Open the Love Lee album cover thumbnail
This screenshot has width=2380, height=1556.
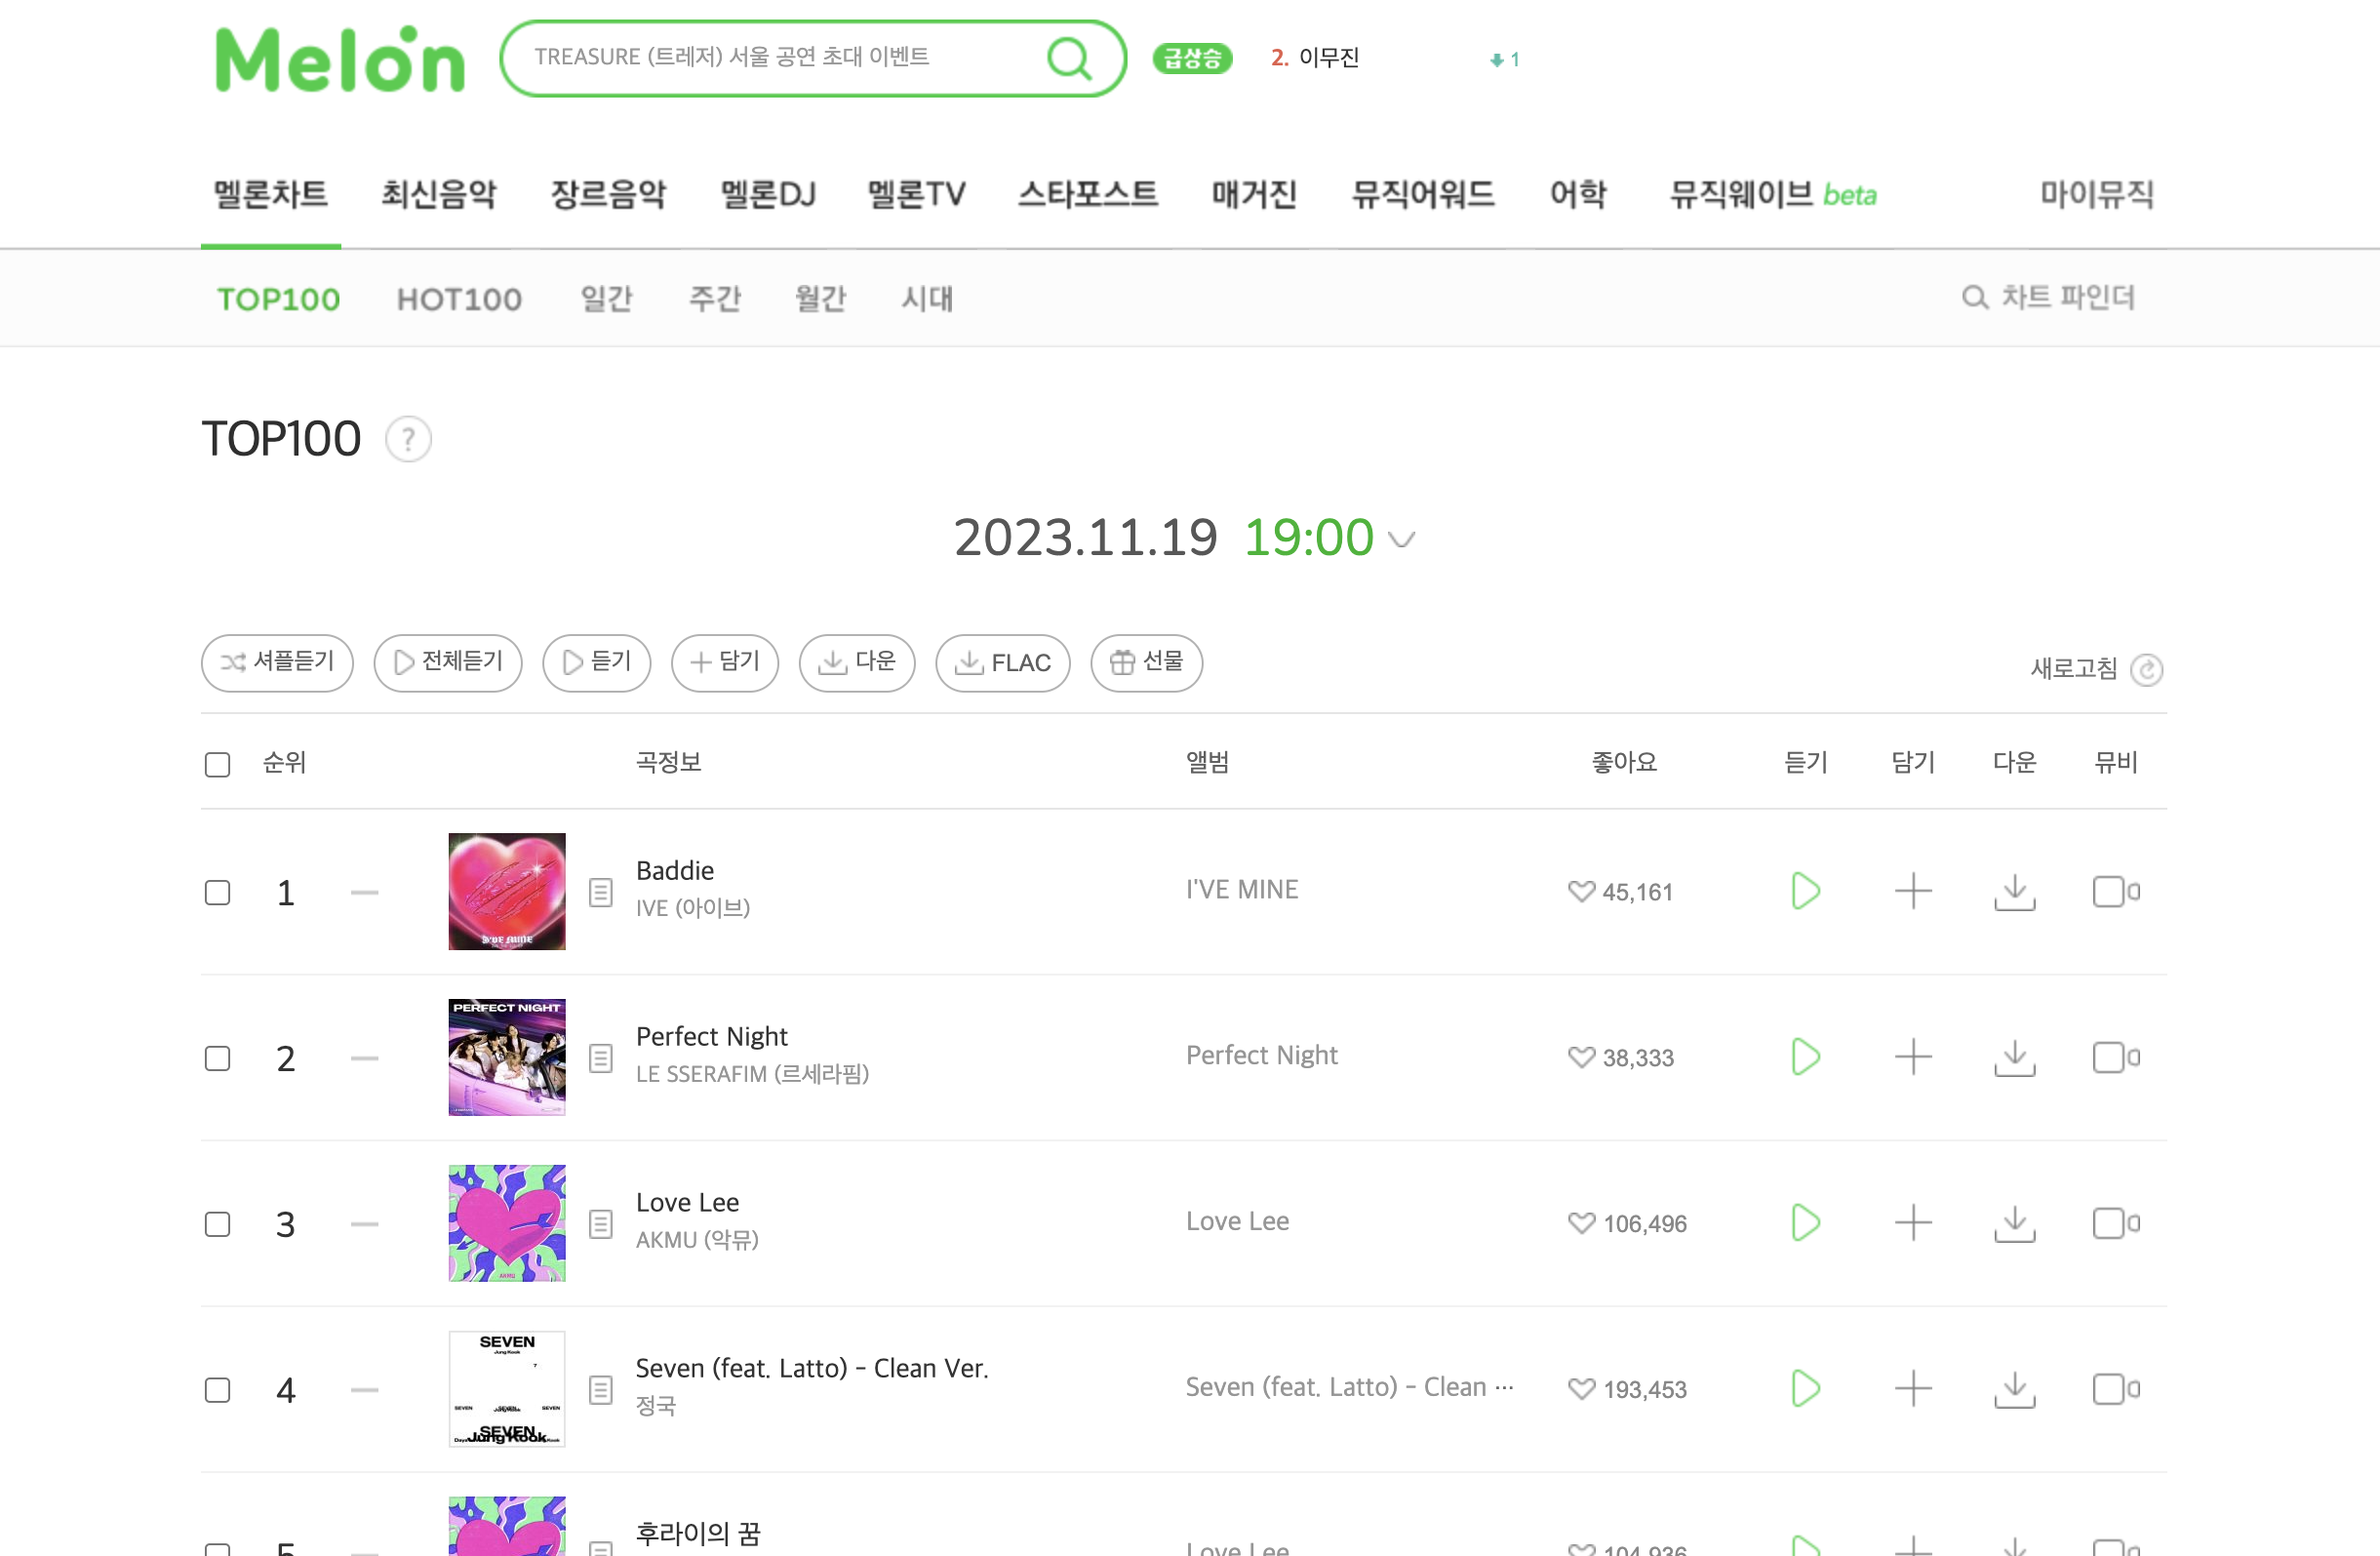[x=507, y=1223]
